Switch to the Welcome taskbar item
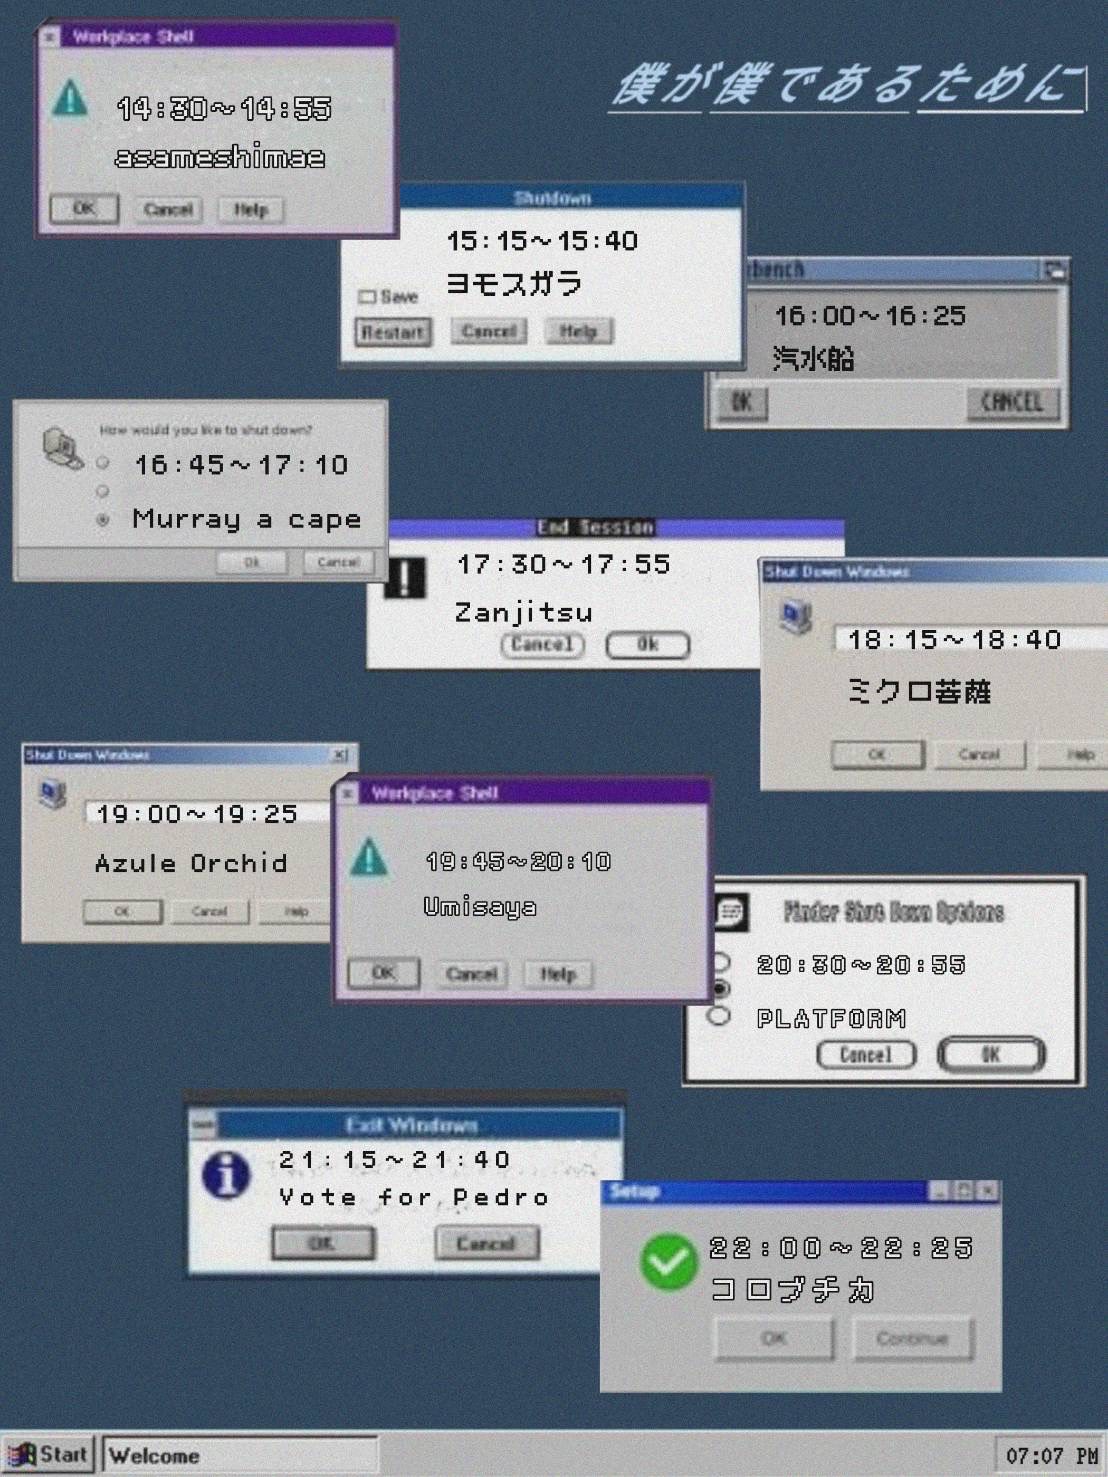 click(x=240, y=1455)
